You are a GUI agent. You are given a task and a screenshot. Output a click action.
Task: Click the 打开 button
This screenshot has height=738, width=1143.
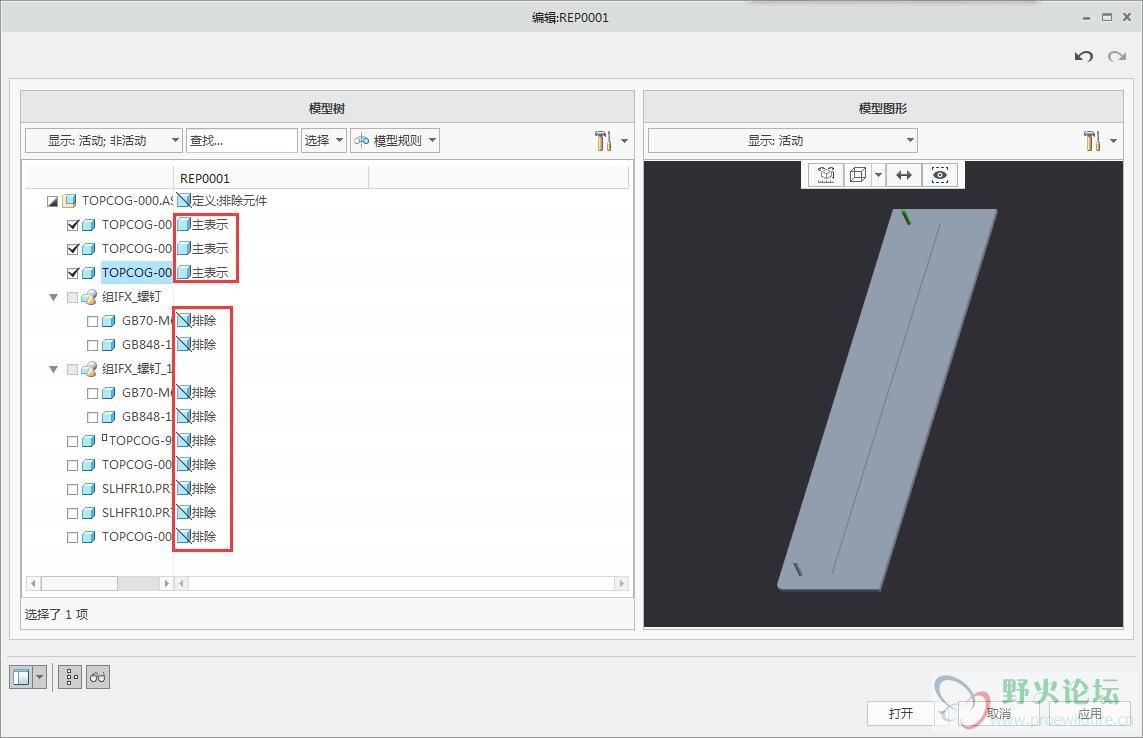coord(901,713)
